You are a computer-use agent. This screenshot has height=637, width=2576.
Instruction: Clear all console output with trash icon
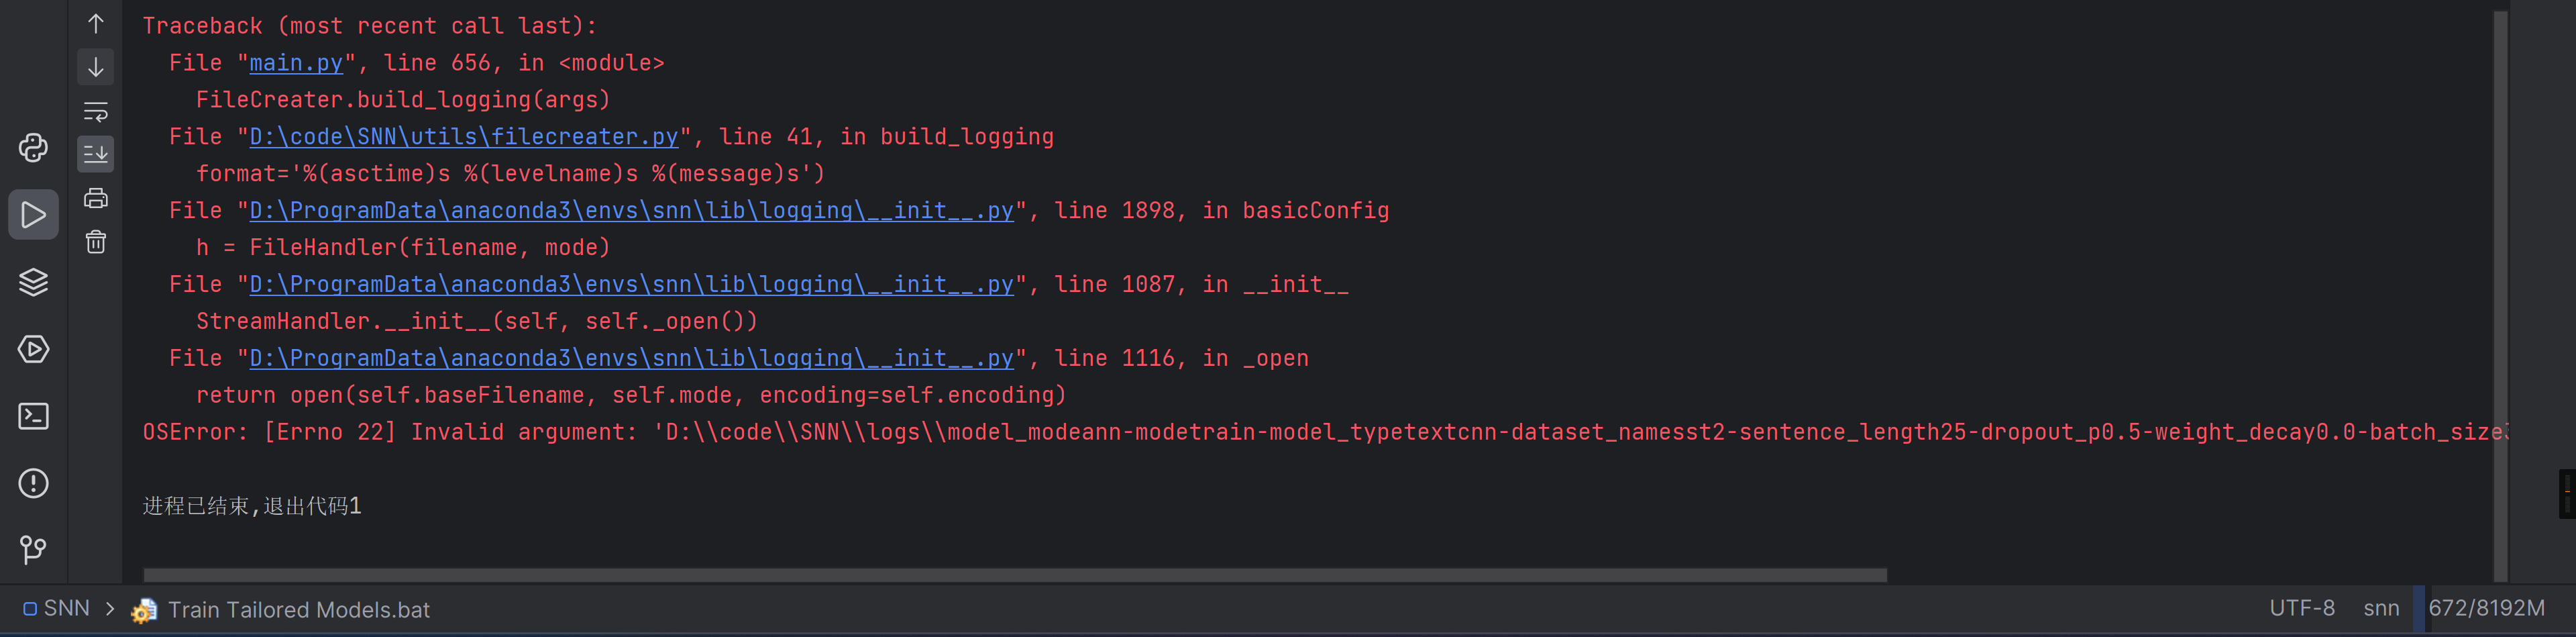(96, 242)
